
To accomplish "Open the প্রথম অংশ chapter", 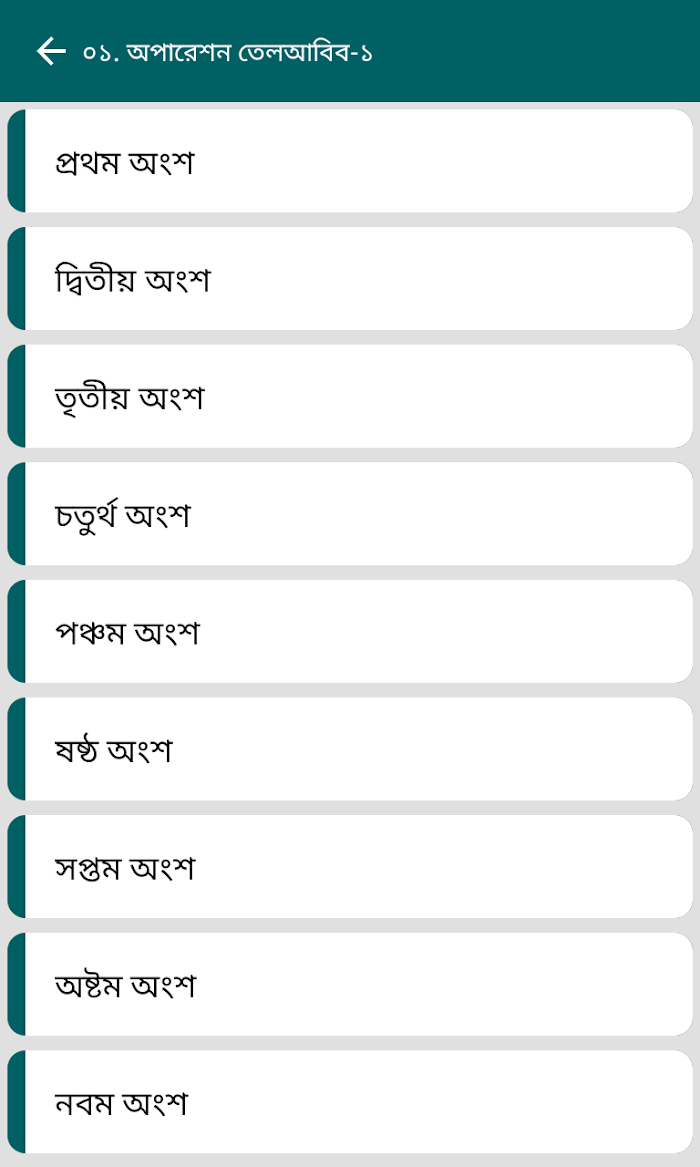I will pos(350,161).
